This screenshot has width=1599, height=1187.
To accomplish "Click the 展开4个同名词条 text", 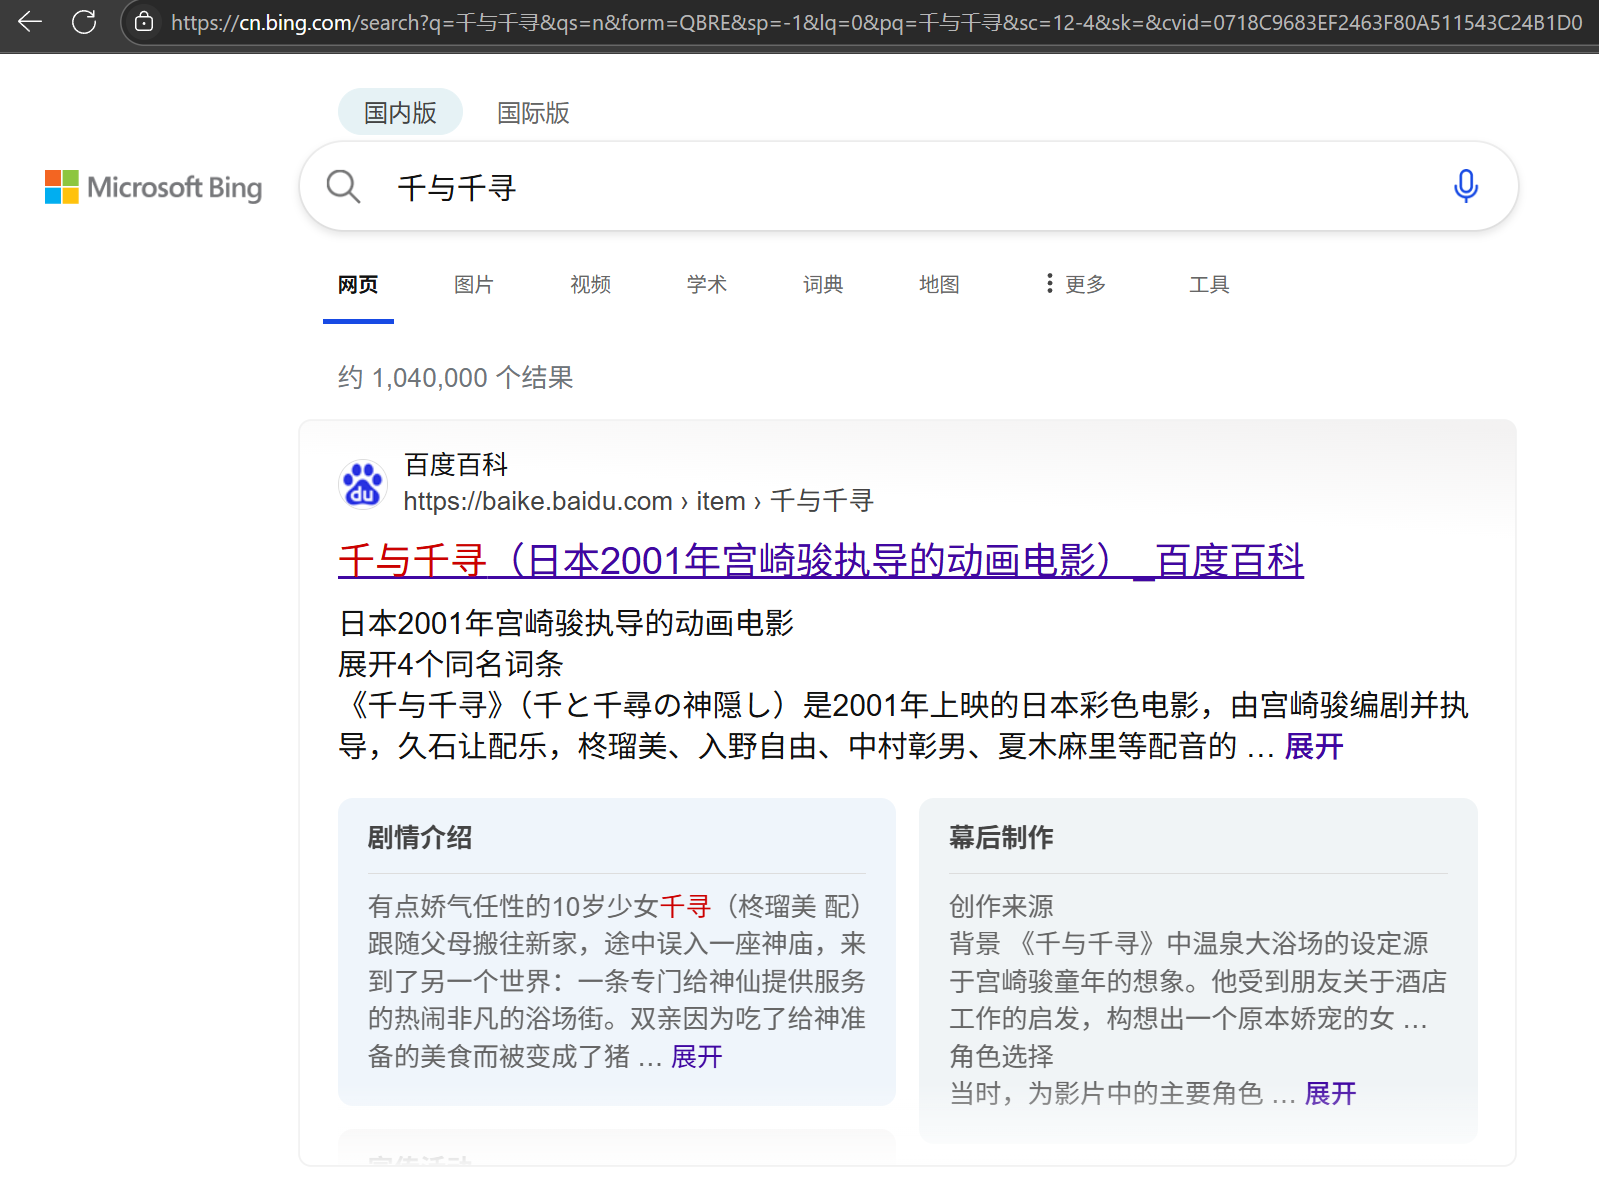I will [450, 664].
